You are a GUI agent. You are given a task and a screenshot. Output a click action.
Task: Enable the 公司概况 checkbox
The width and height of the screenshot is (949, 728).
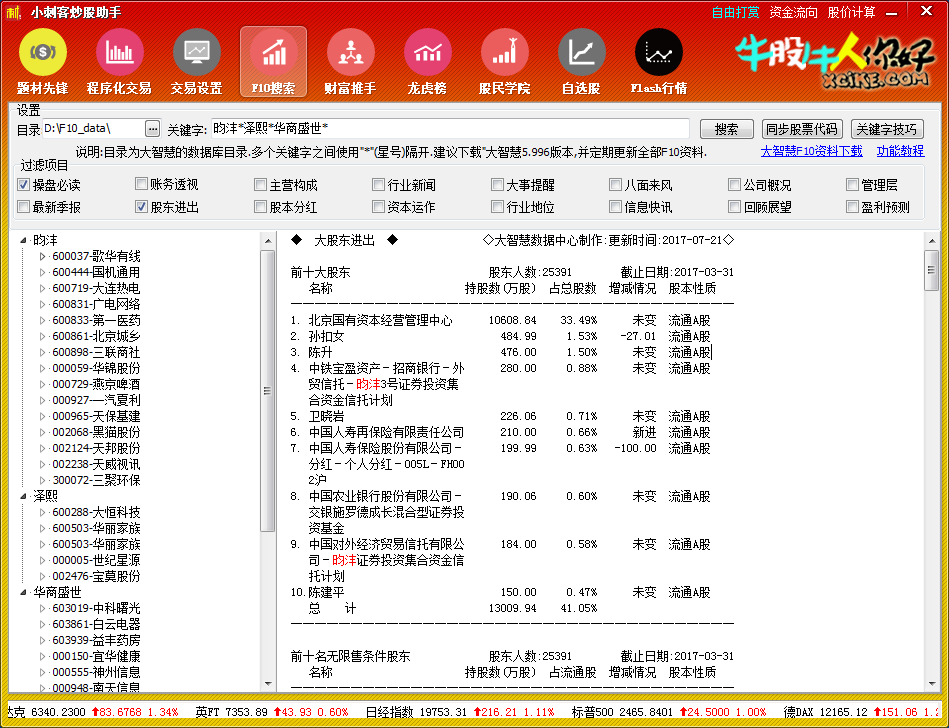(734, 185)
